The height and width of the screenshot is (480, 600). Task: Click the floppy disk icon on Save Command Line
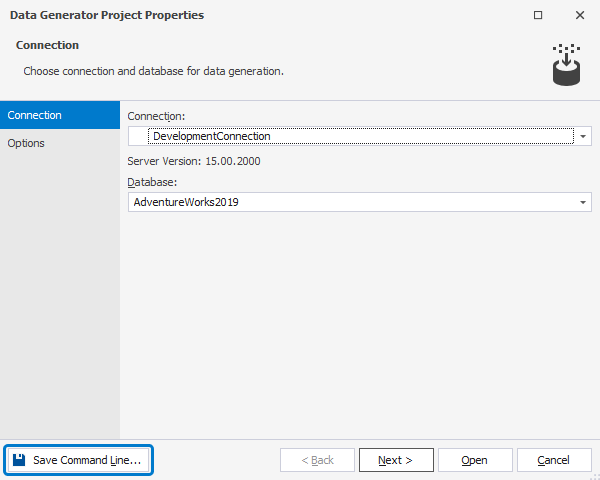(19, 460)
